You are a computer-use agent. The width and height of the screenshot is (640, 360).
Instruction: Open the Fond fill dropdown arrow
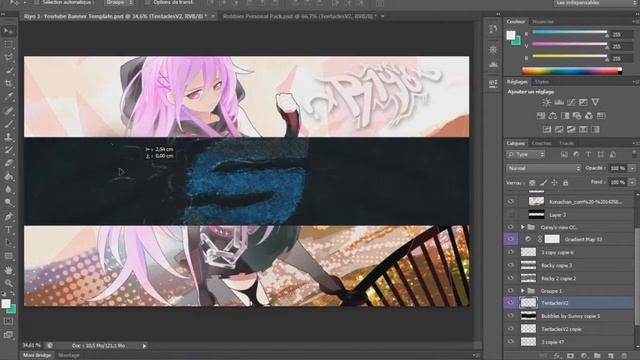coord(632,182)
